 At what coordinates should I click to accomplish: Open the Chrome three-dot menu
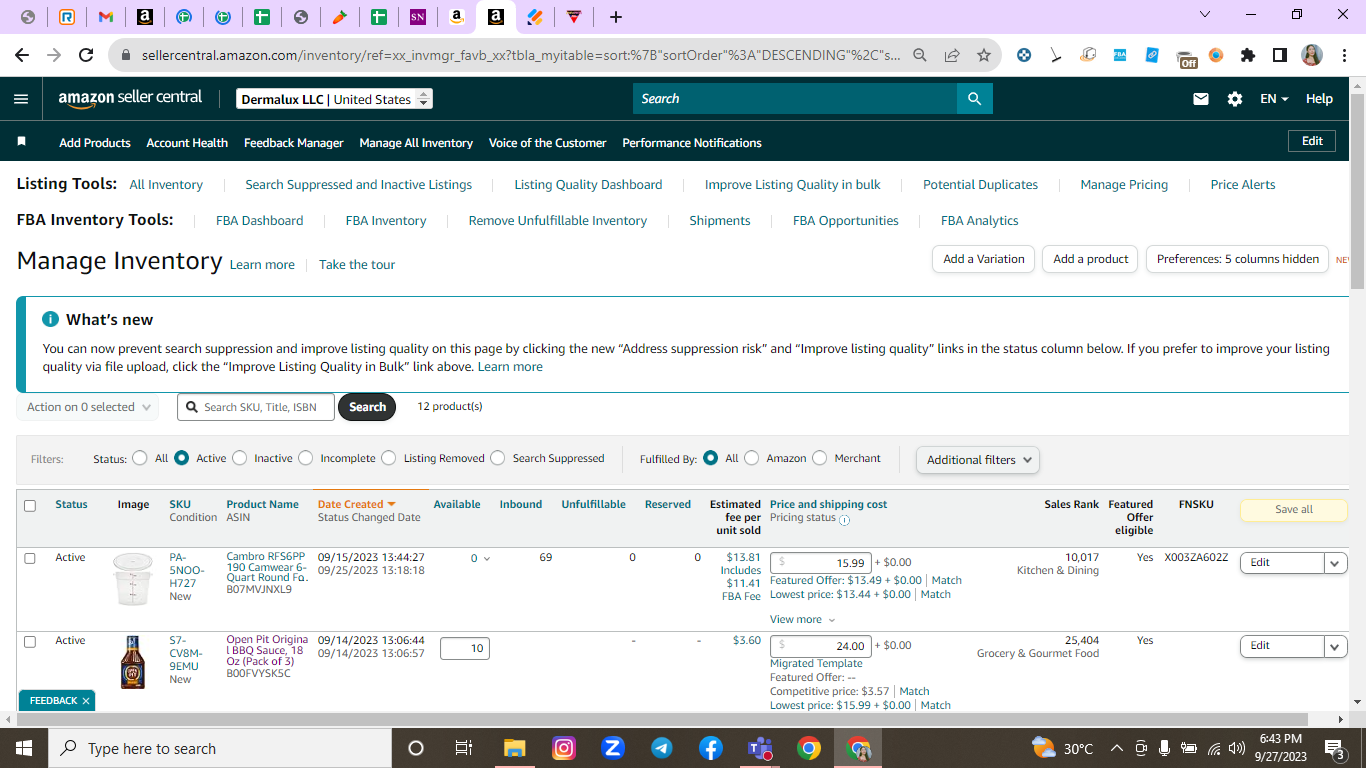pyautogui.click(x=1343, y=56)
